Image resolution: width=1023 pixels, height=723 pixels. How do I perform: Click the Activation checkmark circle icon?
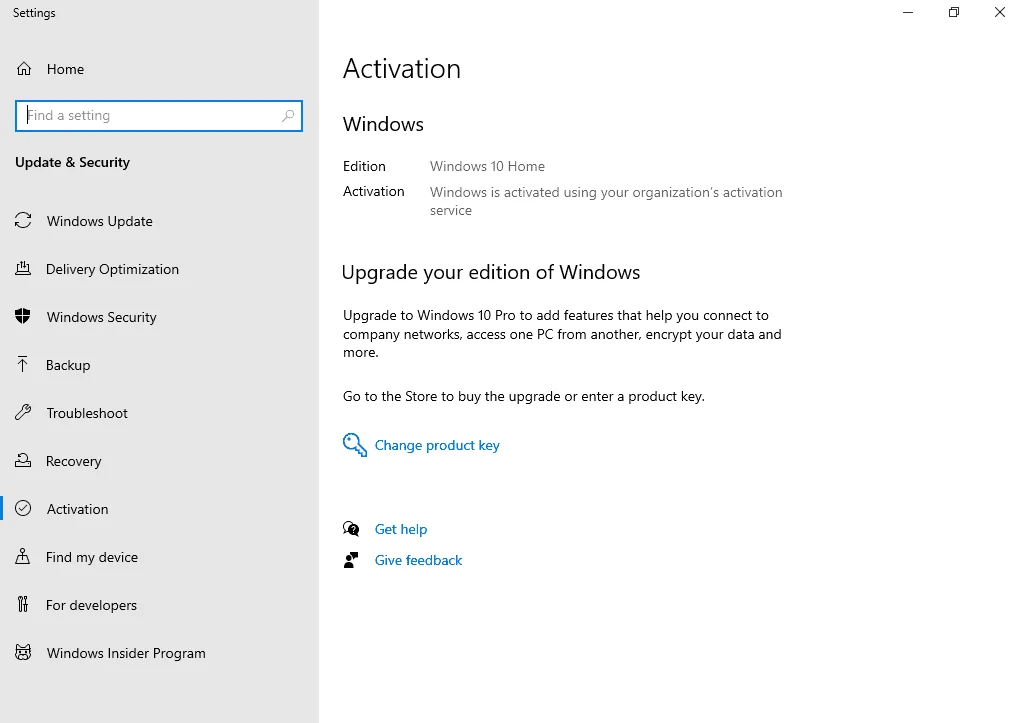point(23,508)
